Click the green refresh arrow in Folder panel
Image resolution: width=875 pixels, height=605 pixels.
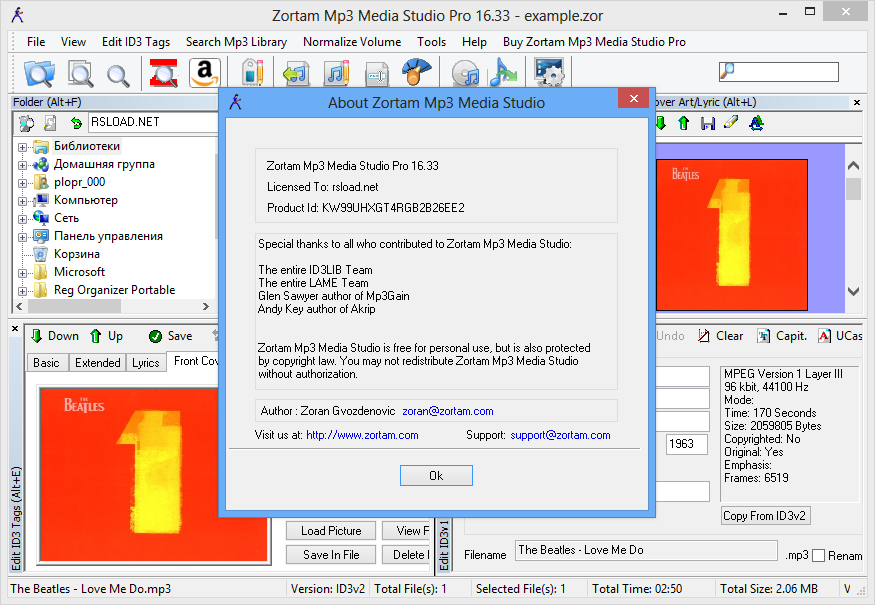click(x=76, y=122)
